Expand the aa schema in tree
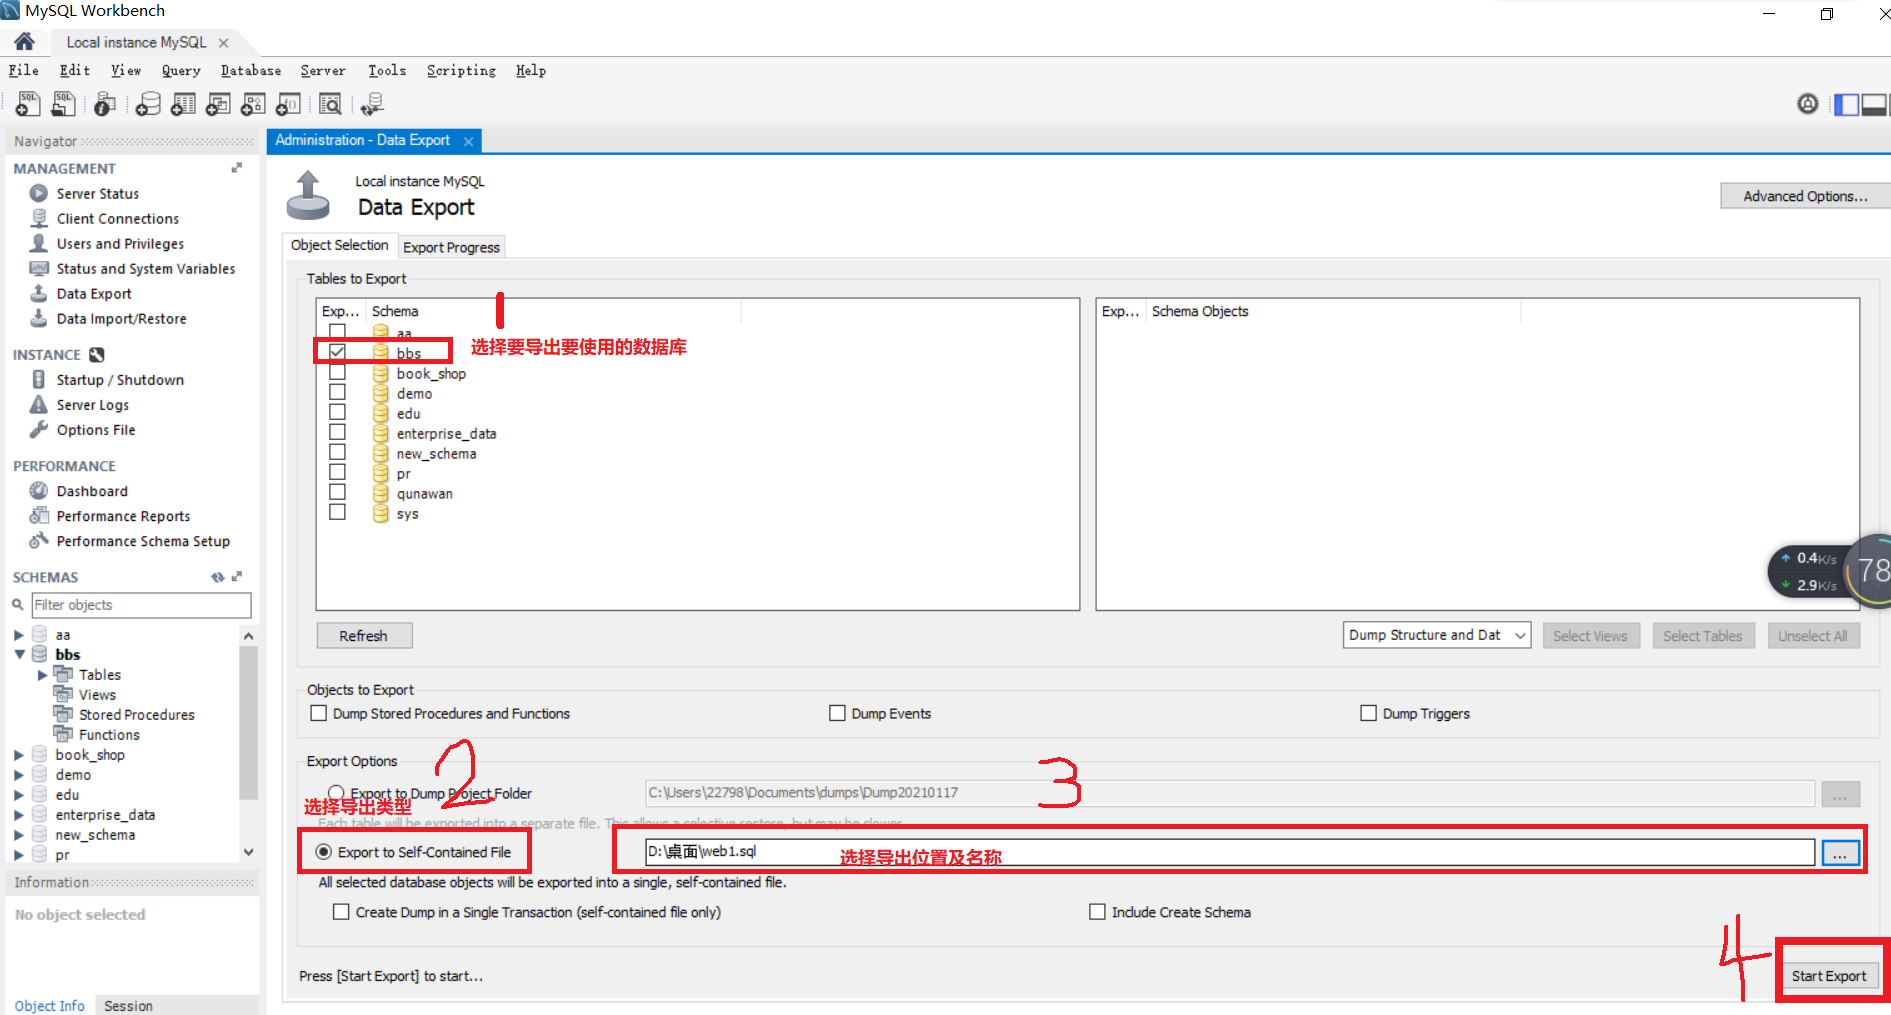1891x1015 pixels. tap(18, 635)
